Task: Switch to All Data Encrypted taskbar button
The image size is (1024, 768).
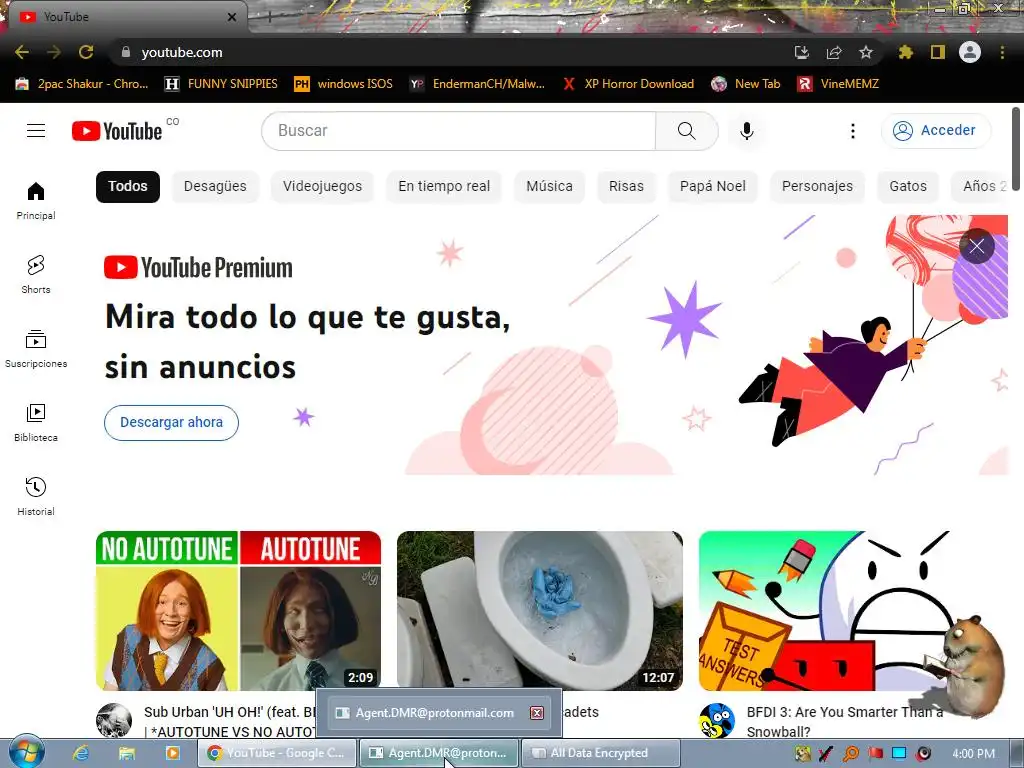Action: pyautogui.click(x=601, y=753)
